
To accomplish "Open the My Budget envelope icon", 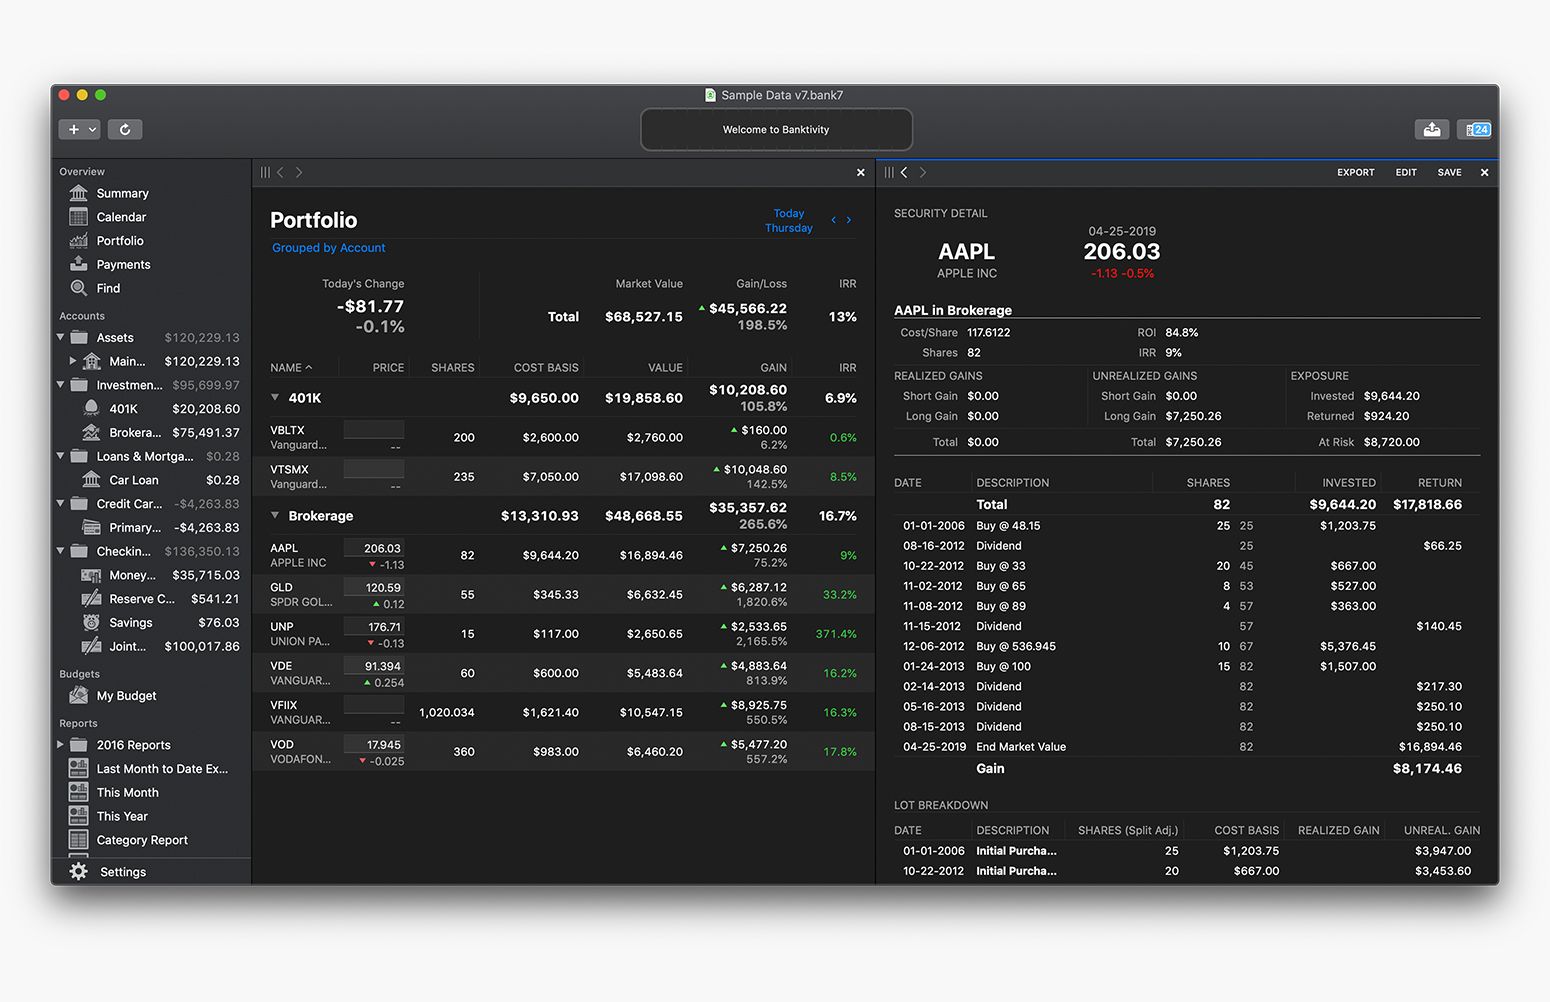I will click(x=79, y=696).
